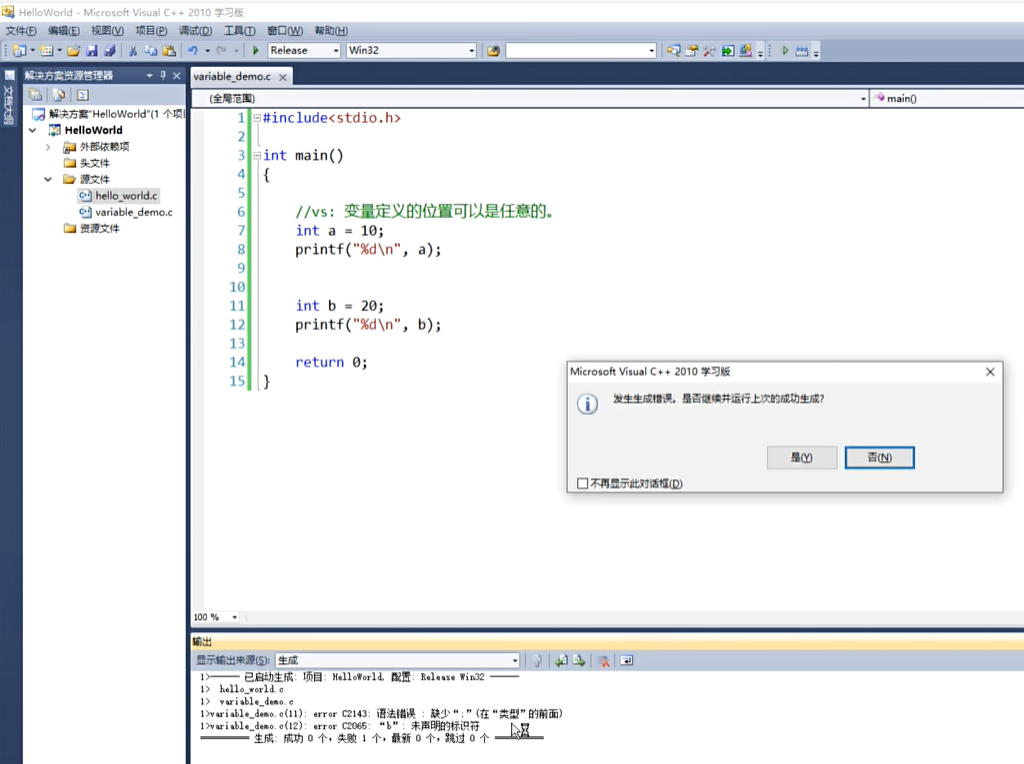Viewport: 1024px width, 764px height.
Task: Click the error C2143 output line
Action: pos(381,714)
